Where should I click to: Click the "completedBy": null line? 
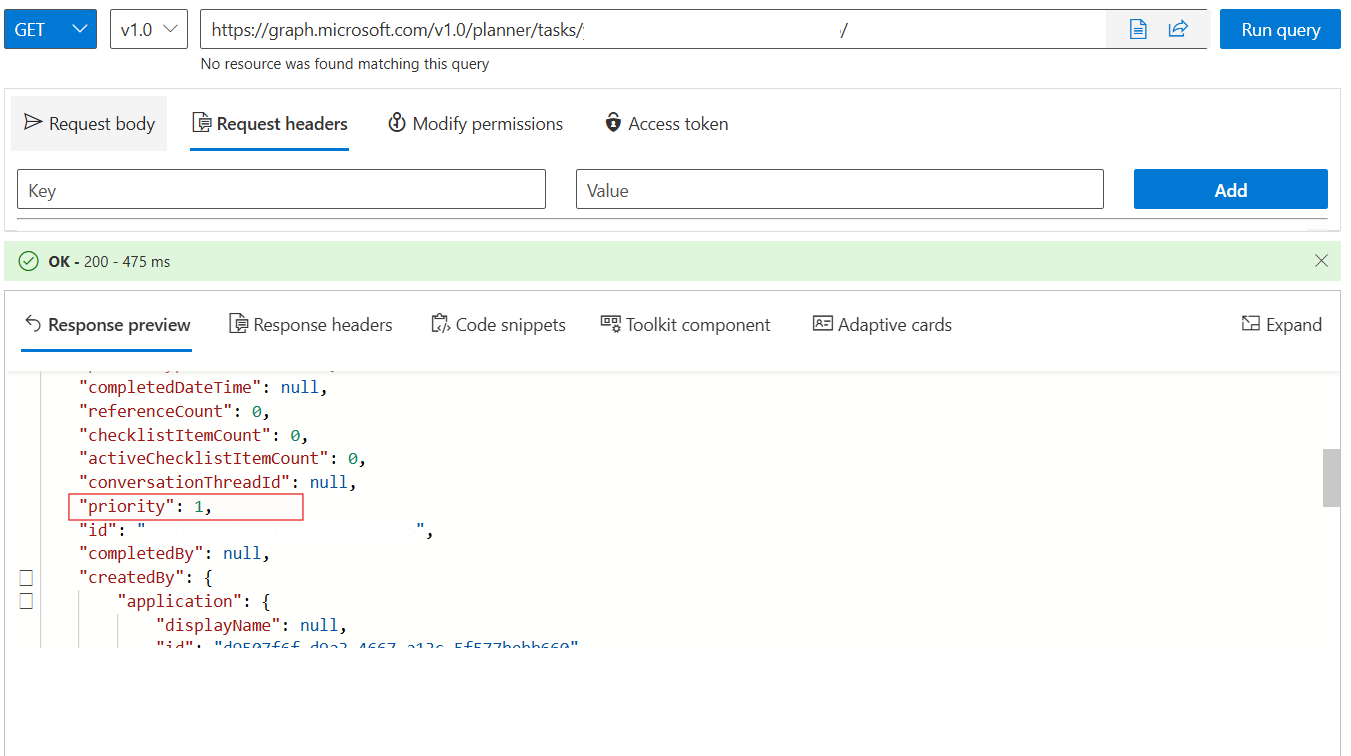pos(175,553)
